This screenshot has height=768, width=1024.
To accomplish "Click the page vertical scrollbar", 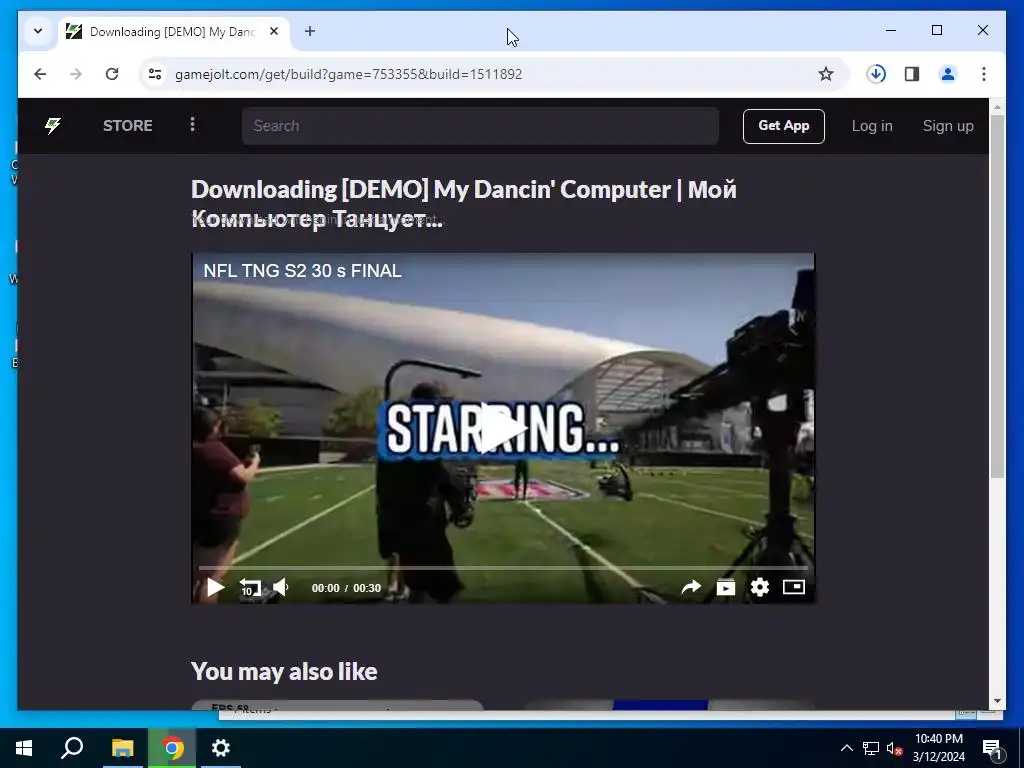I will pyautogui.click(x=997, y=297).
